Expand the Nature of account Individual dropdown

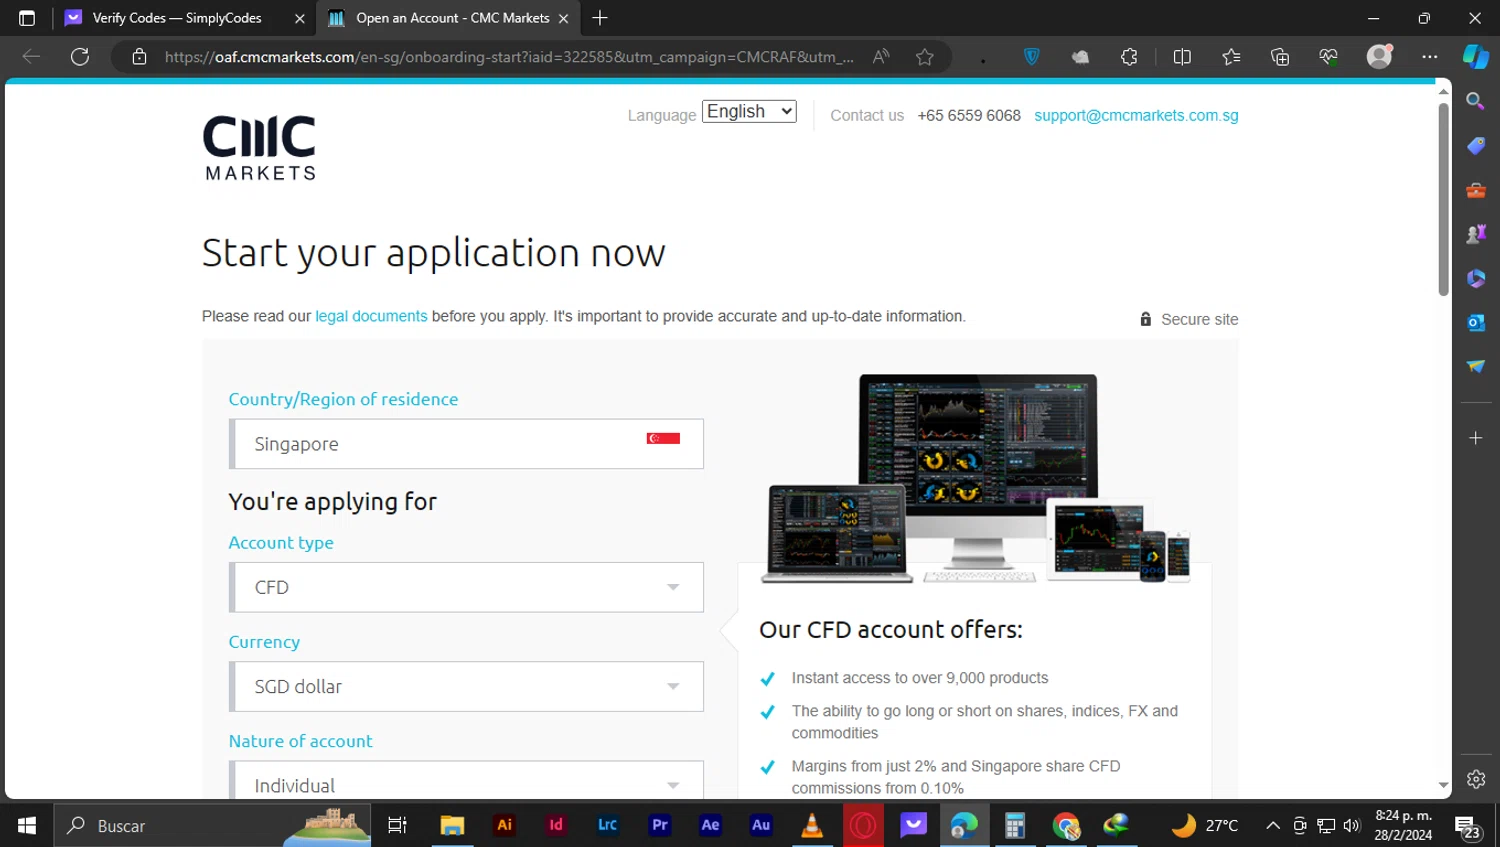point(466,780)
